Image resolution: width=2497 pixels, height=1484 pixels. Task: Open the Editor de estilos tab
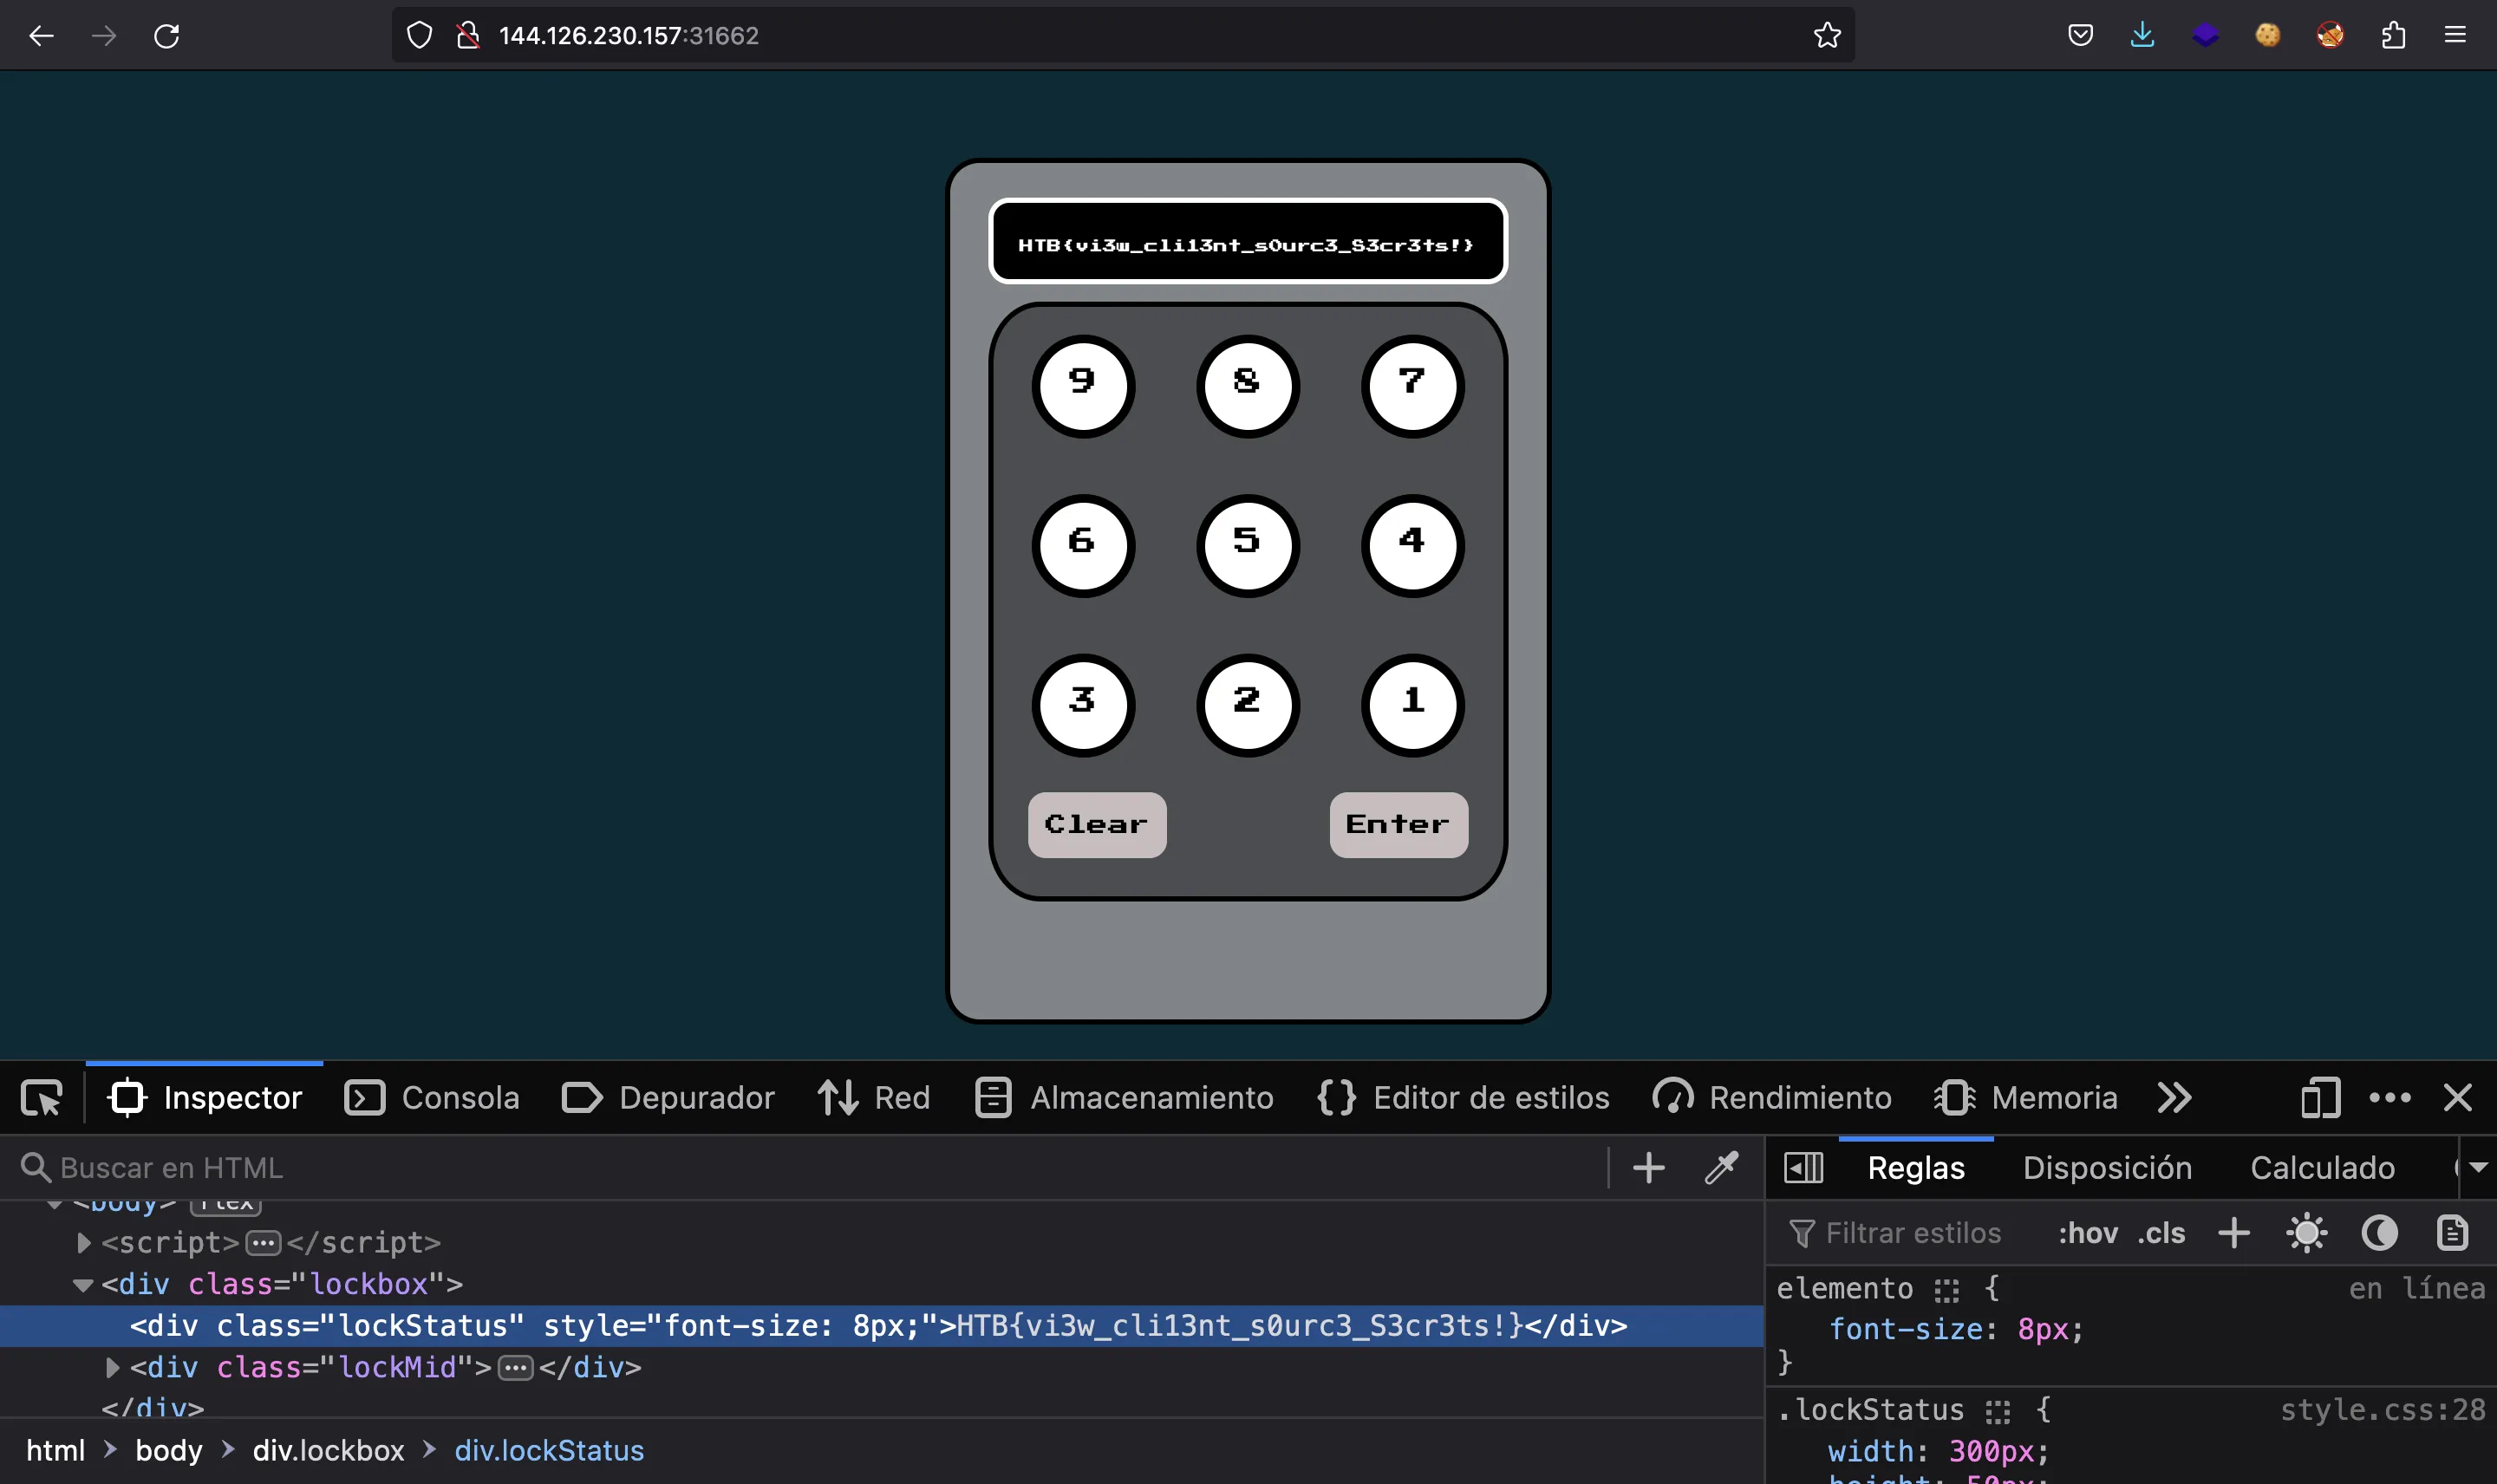coord(1463,1098)
